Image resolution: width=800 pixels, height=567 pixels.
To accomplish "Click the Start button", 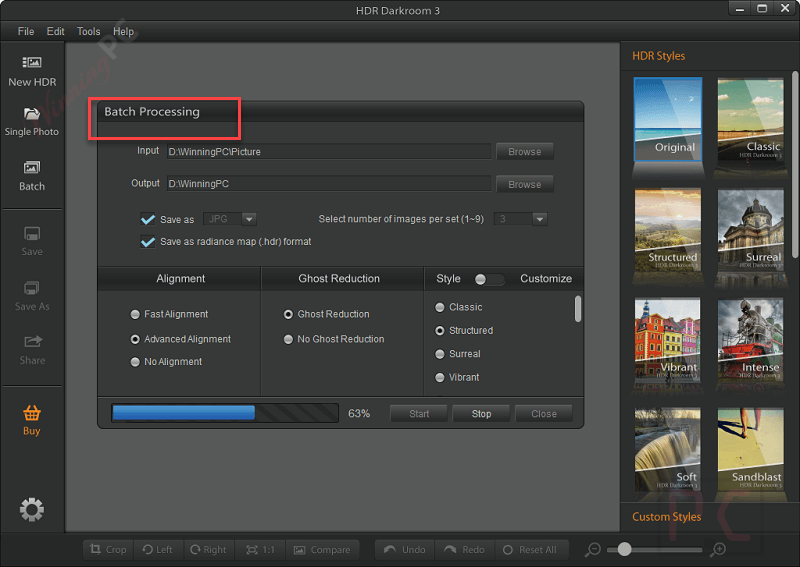I will tap(419, 414).
